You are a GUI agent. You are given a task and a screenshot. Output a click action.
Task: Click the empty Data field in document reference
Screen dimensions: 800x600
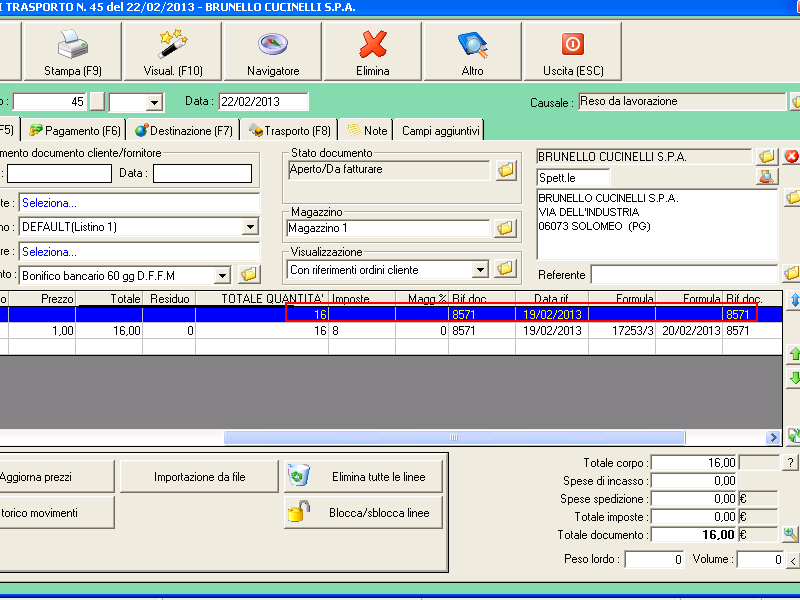(x=202, y=173)
